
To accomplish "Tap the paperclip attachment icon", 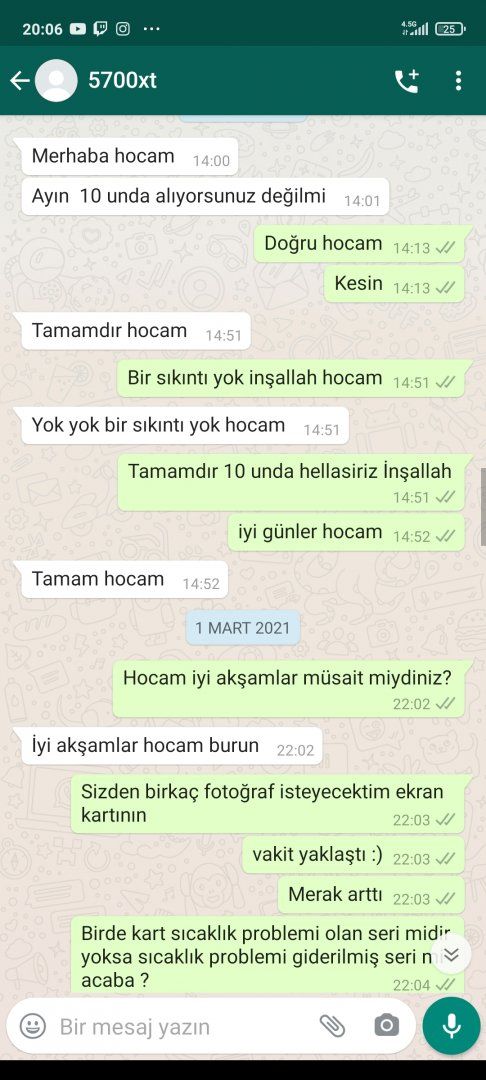I will point(332,1026).
